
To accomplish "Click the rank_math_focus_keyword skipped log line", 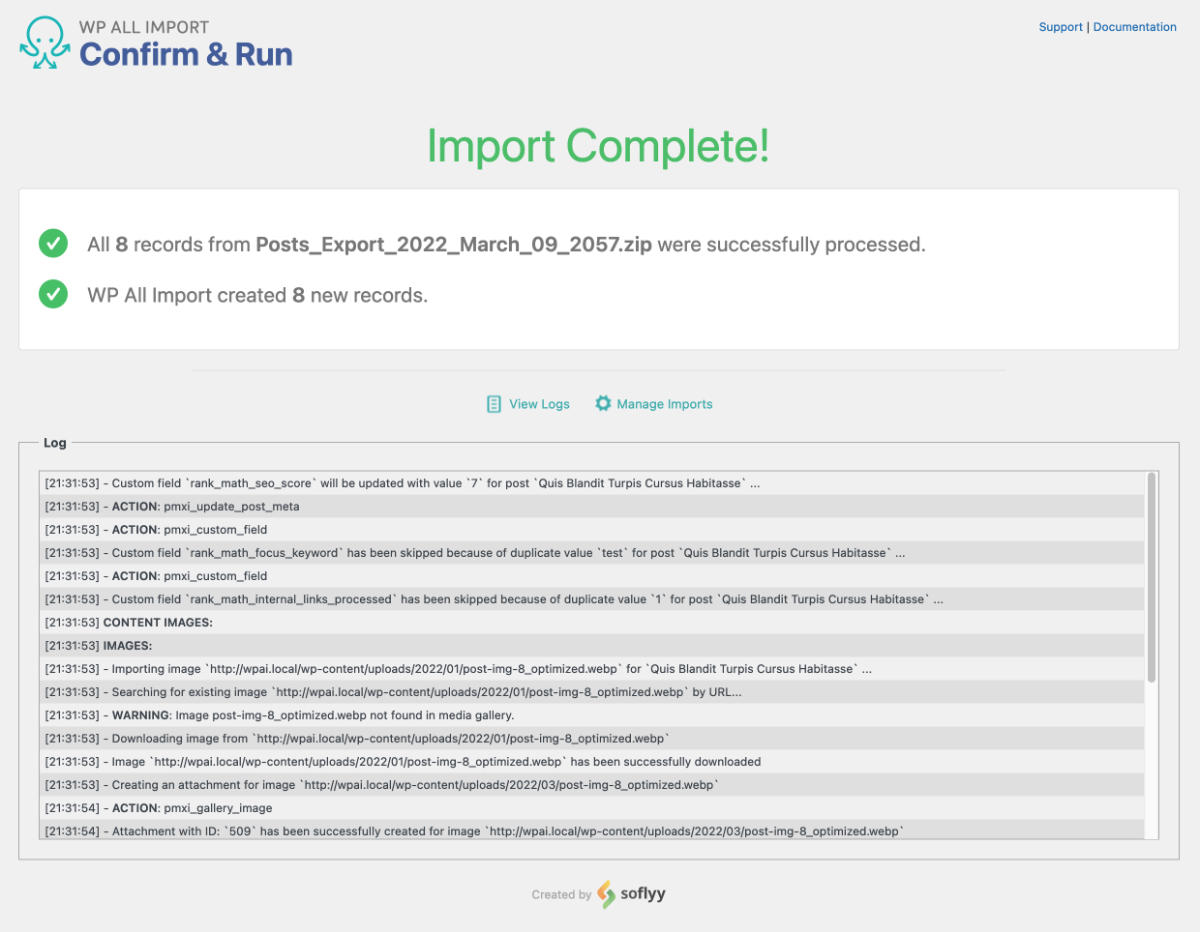I will point(592,553).
